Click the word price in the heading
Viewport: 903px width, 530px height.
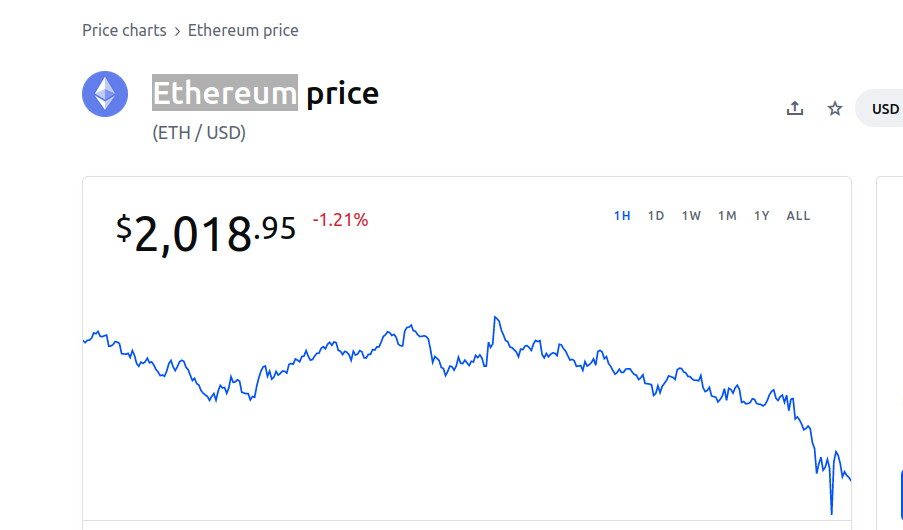(x=342, y=94)
